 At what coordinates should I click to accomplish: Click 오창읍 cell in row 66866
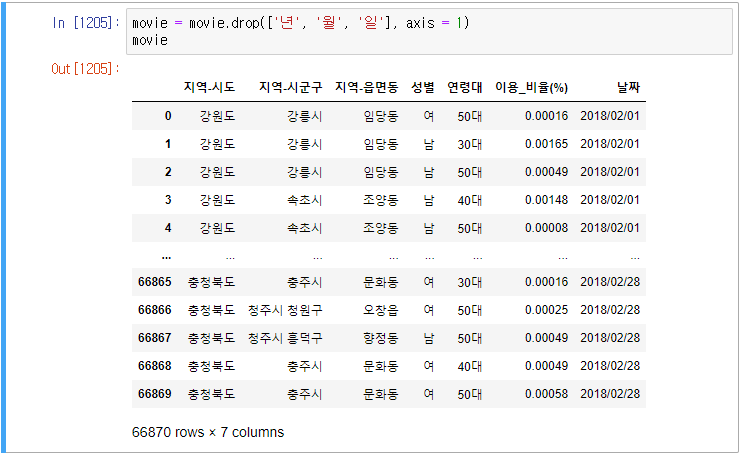(381, 310)
